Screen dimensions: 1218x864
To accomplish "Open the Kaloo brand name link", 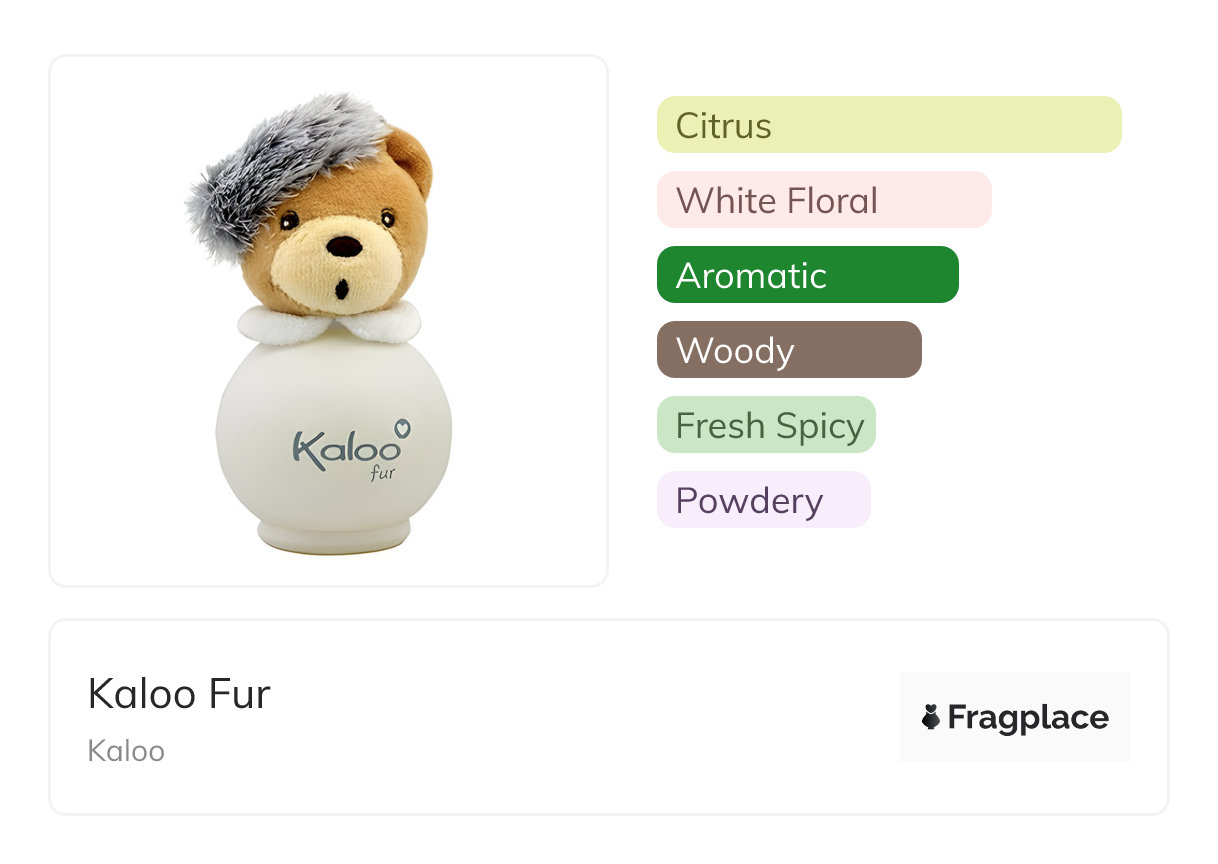I will pyautogui.click(x=126, y=751).
